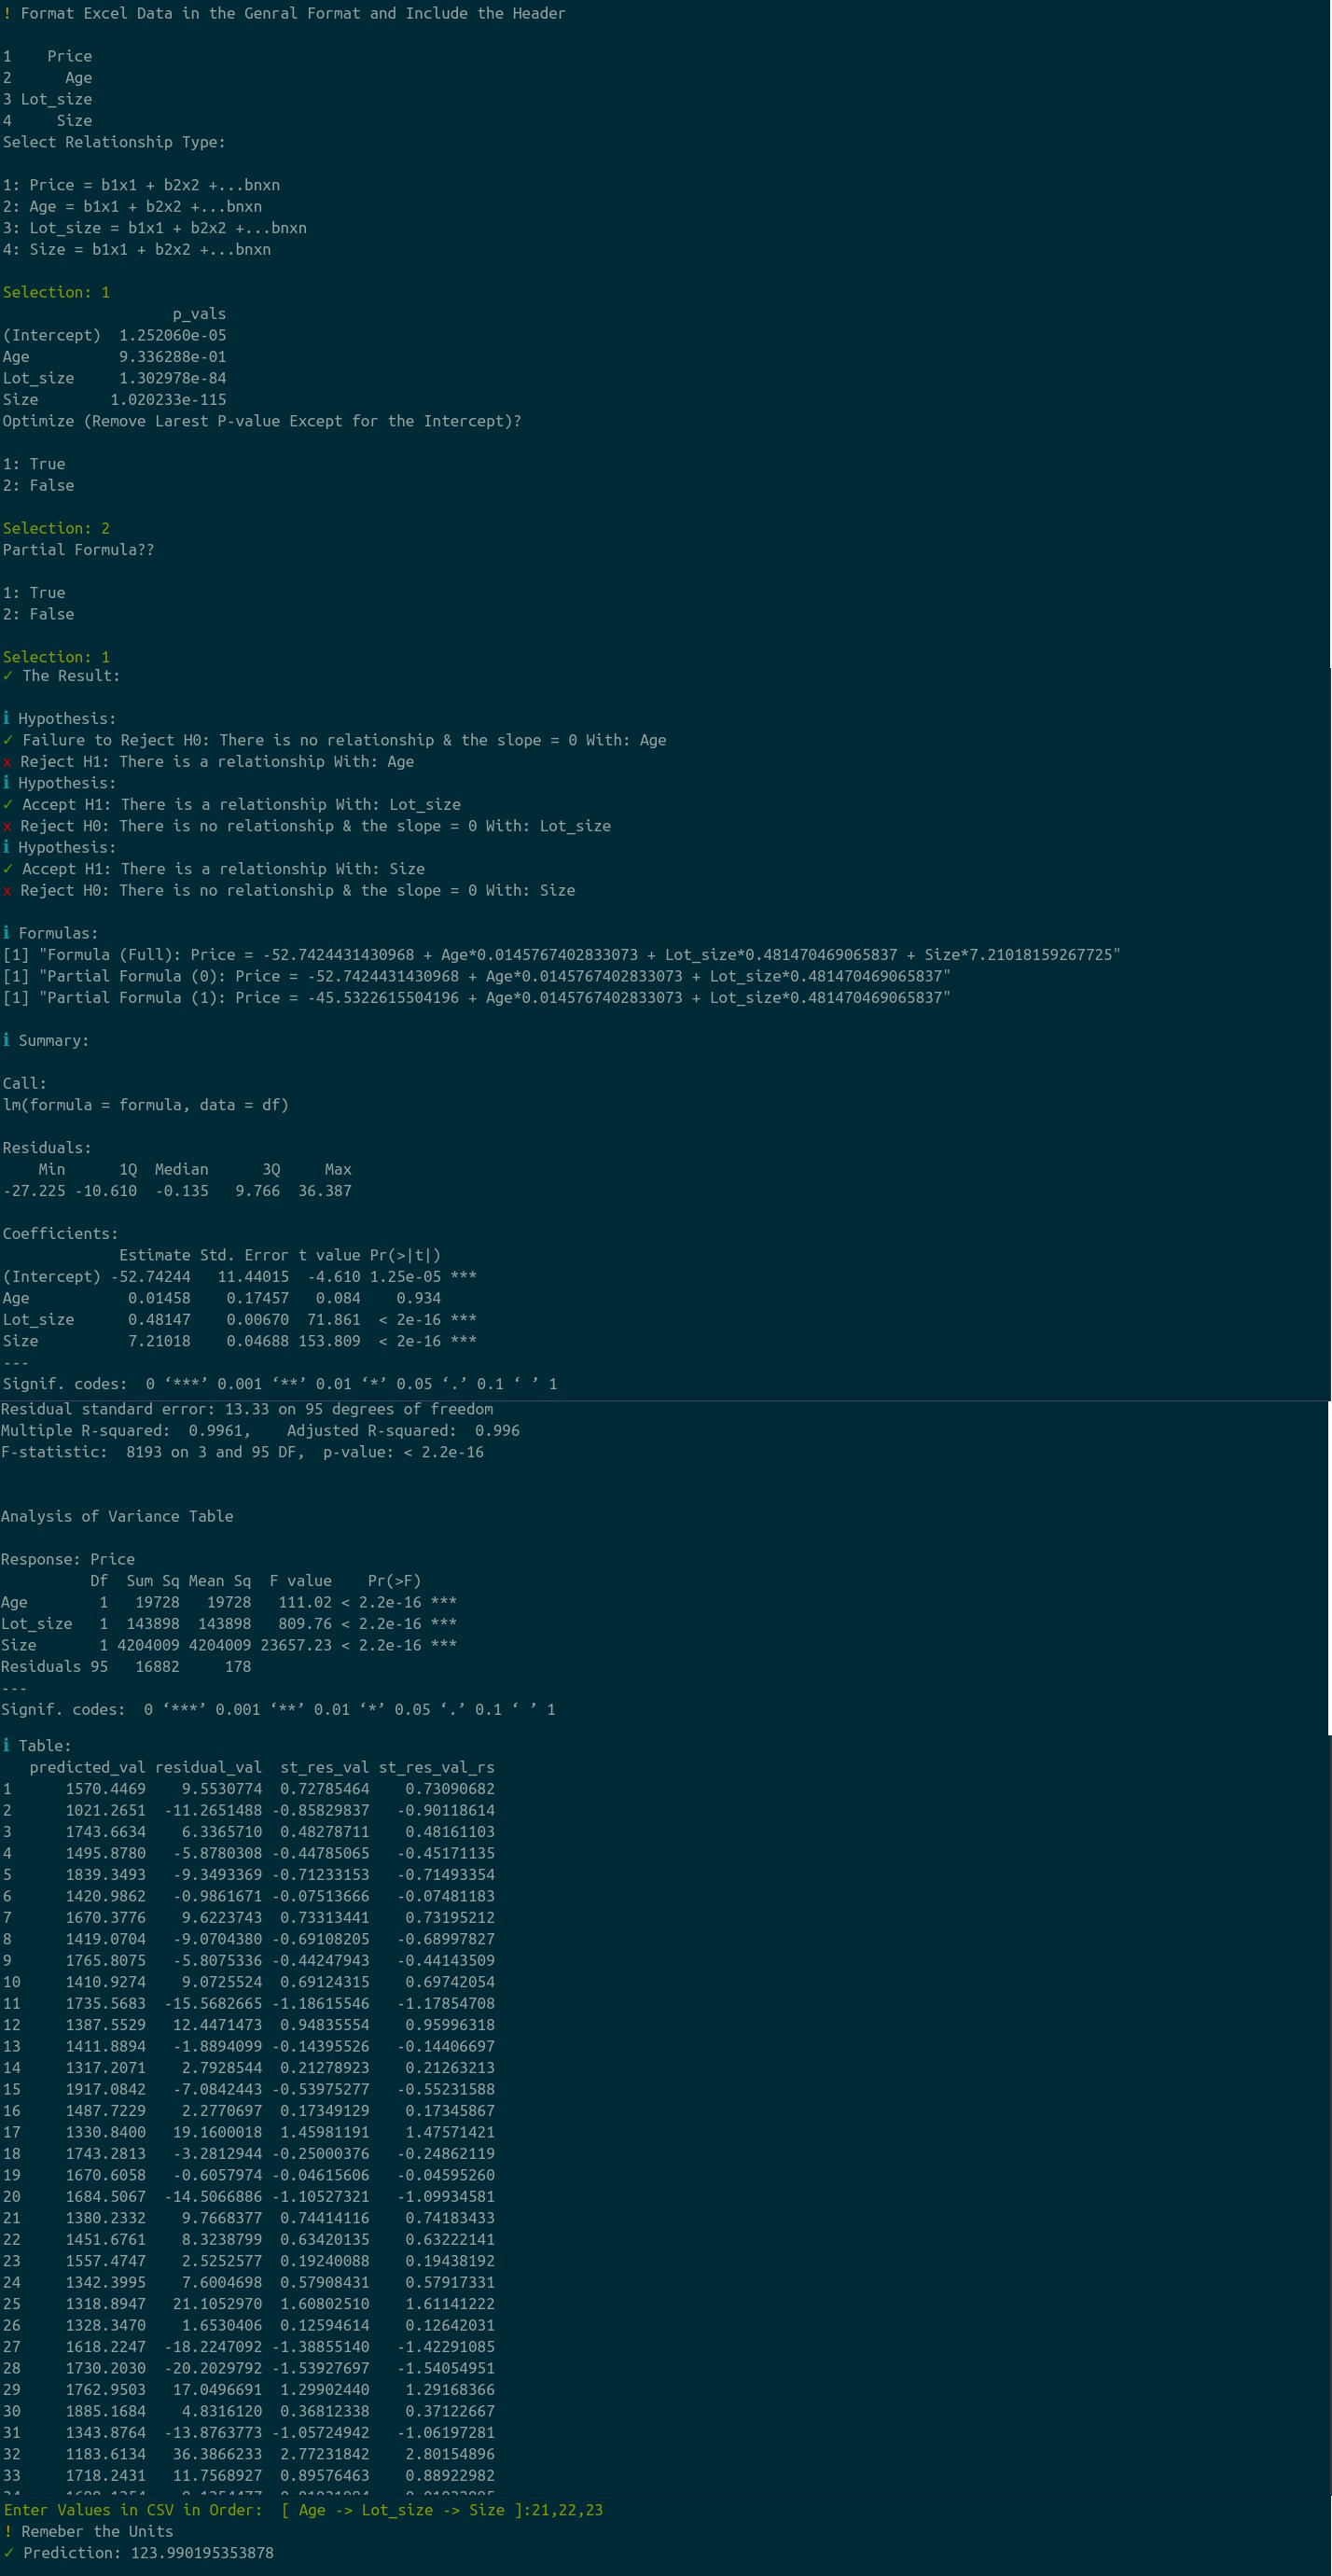
Task: Click the 'st_res_val_rs' column header
Action: 436,1767
